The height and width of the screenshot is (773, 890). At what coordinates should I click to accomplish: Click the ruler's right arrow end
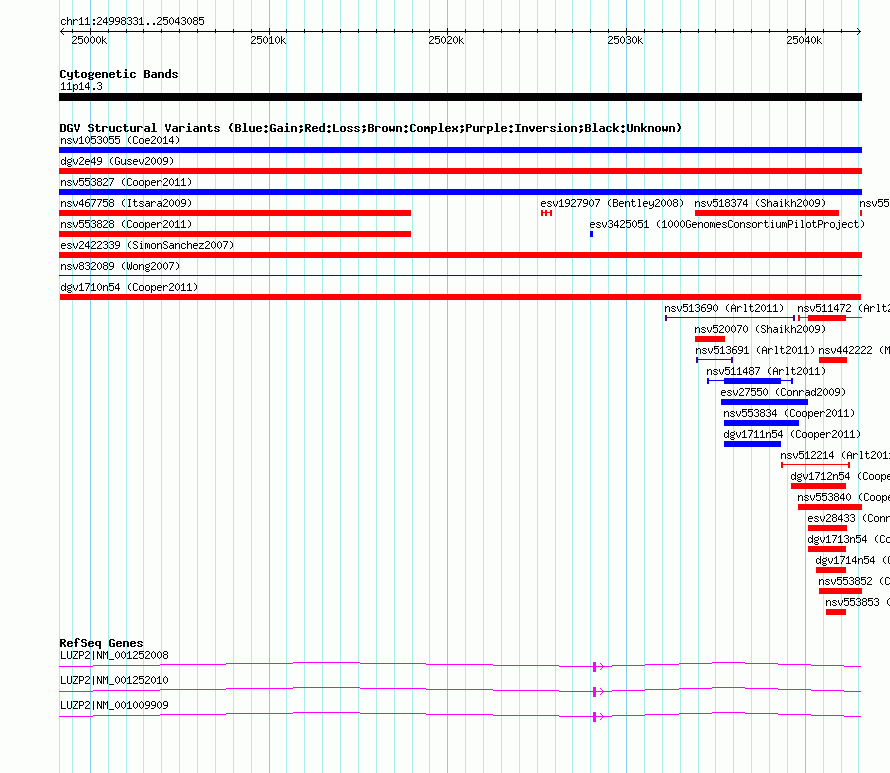(859, 32)
